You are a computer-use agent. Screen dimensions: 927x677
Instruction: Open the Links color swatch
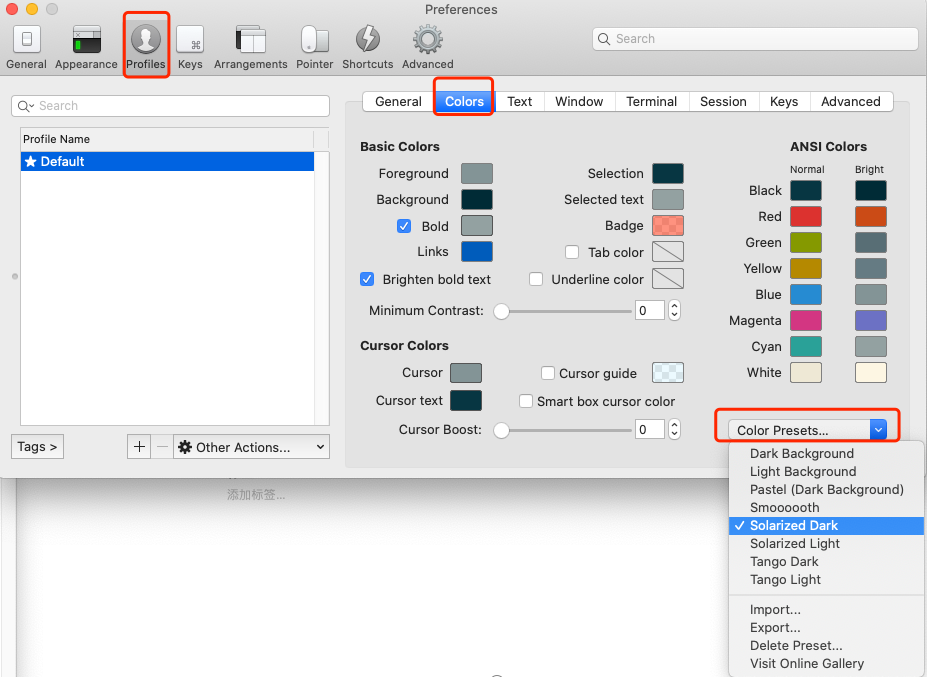point(477,251)
